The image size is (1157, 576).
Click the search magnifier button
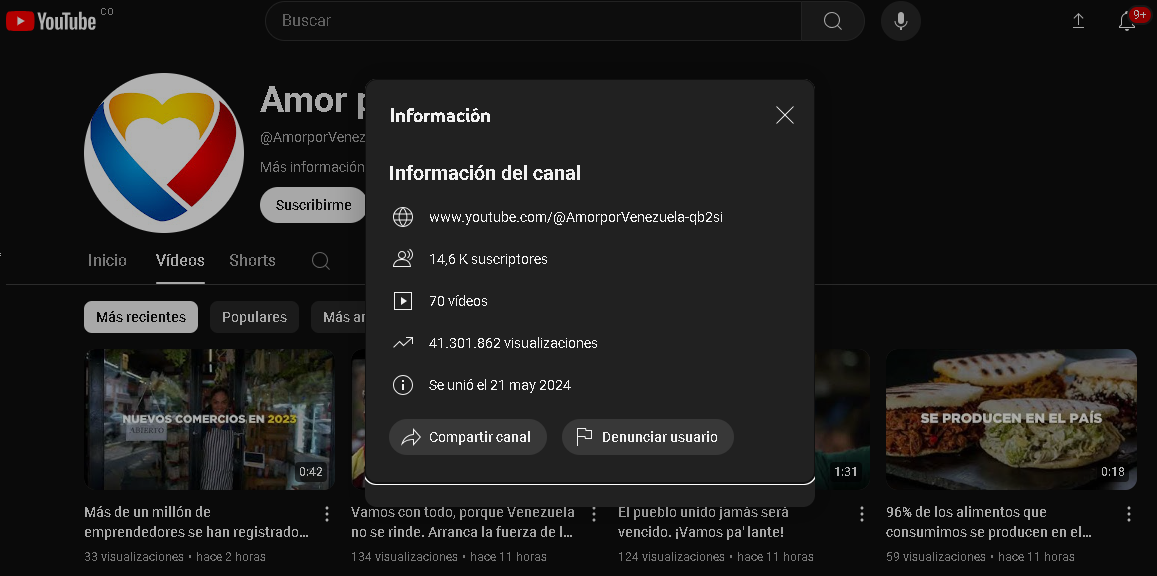click(832, 21)
